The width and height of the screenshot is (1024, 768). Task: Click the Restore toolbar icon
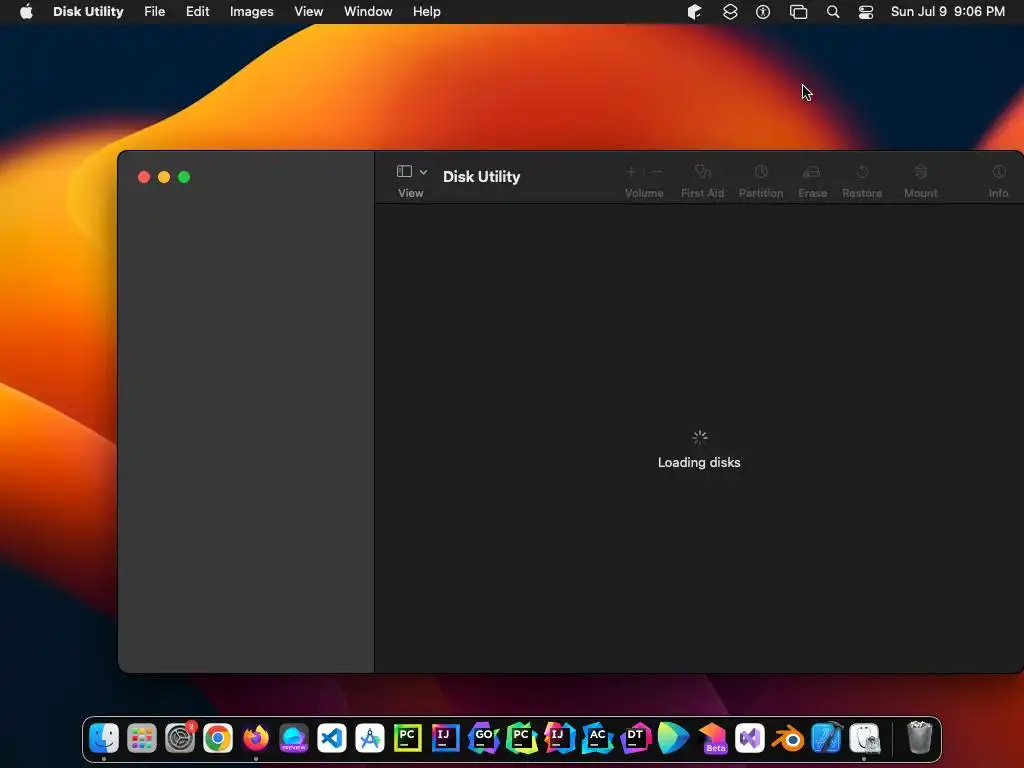[862, 171]
